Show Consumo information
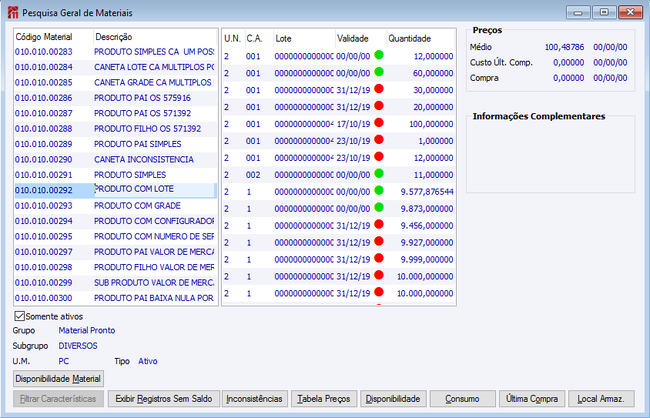Image resolution: width=650 pixels, height=418 pixels. pos(462,399)
